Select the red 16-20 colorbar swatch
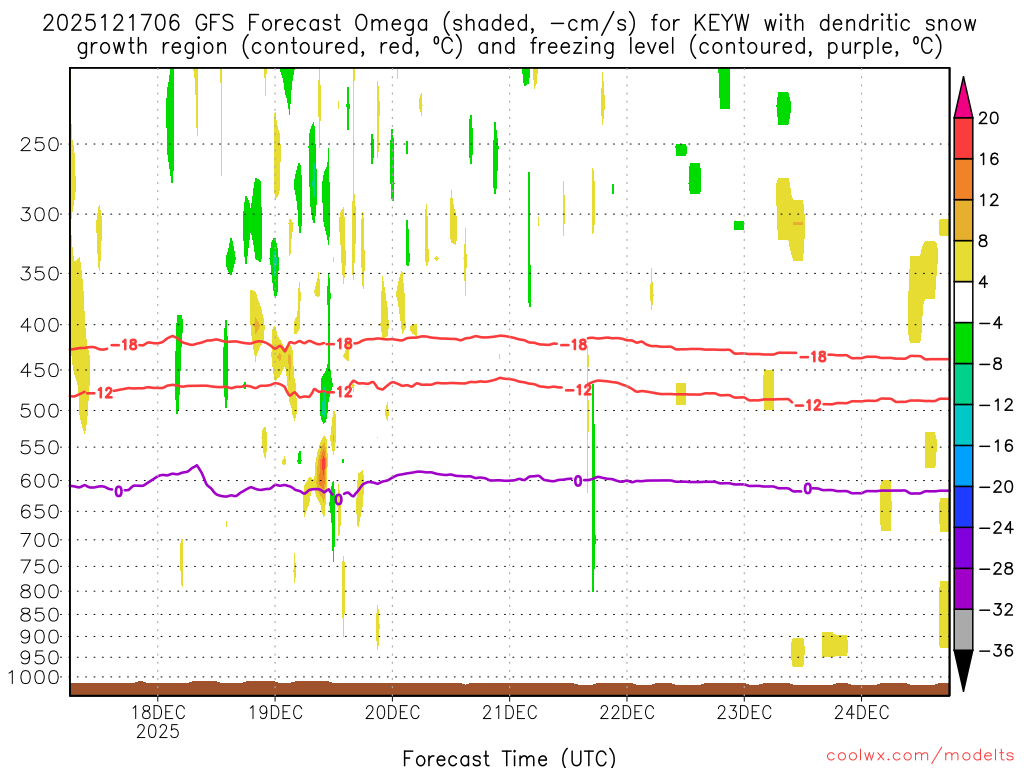The height and width of the screenshot is (768, 1024). pyautogui.click(x=963, y=138)
